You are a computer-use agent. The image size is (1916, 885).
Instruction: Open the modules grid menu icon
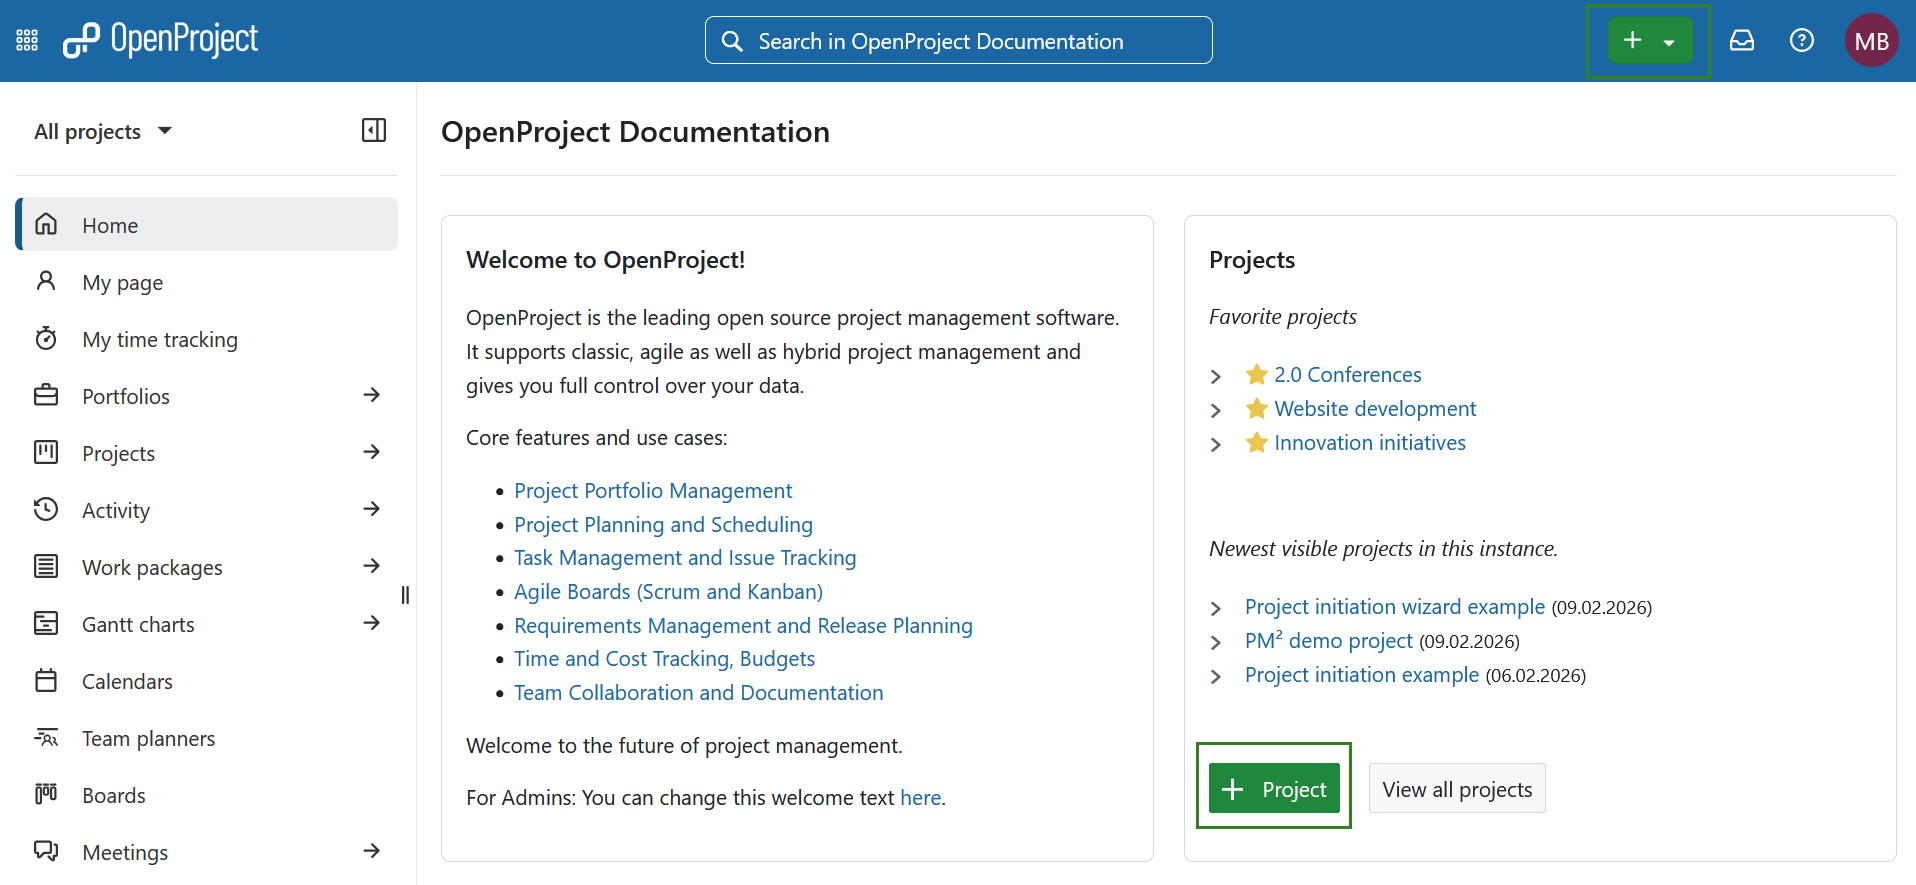point(27,41)
